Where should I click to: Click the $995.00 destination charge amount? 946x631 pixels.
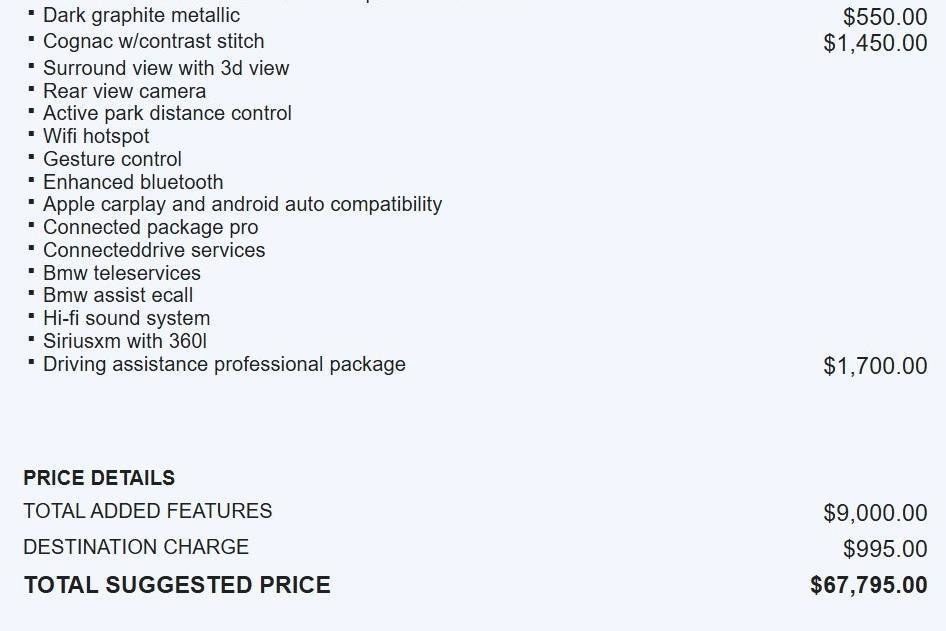click(x=885, y=549)
